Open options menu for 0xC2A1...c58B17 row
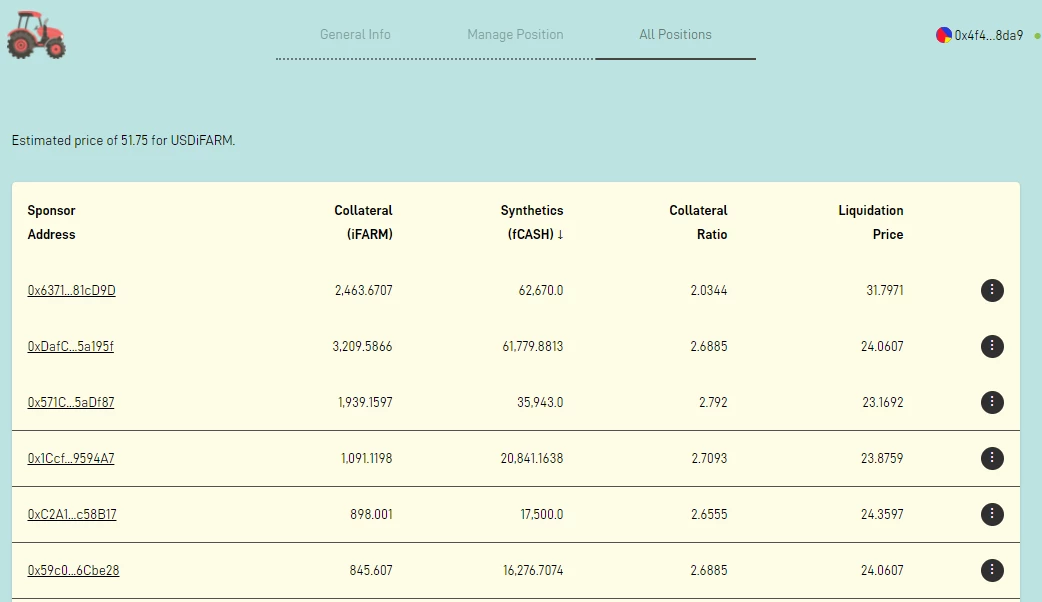This screenshot has width=1042, height=602. point(991,514)
